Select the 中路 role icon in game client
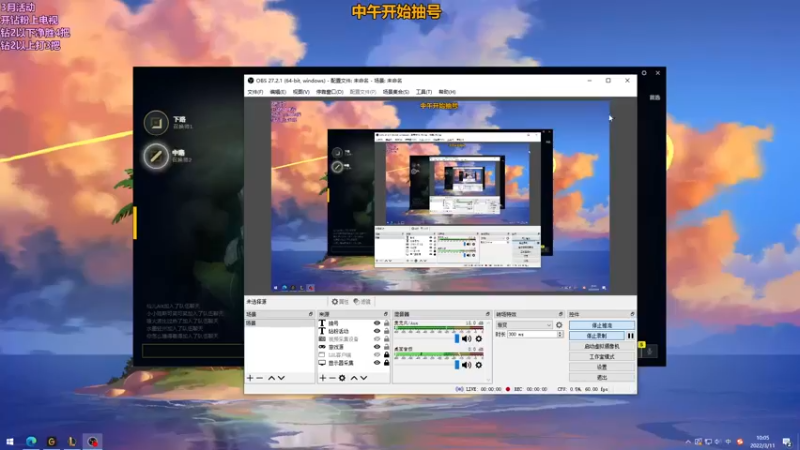This screenshot has height=450, width=800. 156,156
